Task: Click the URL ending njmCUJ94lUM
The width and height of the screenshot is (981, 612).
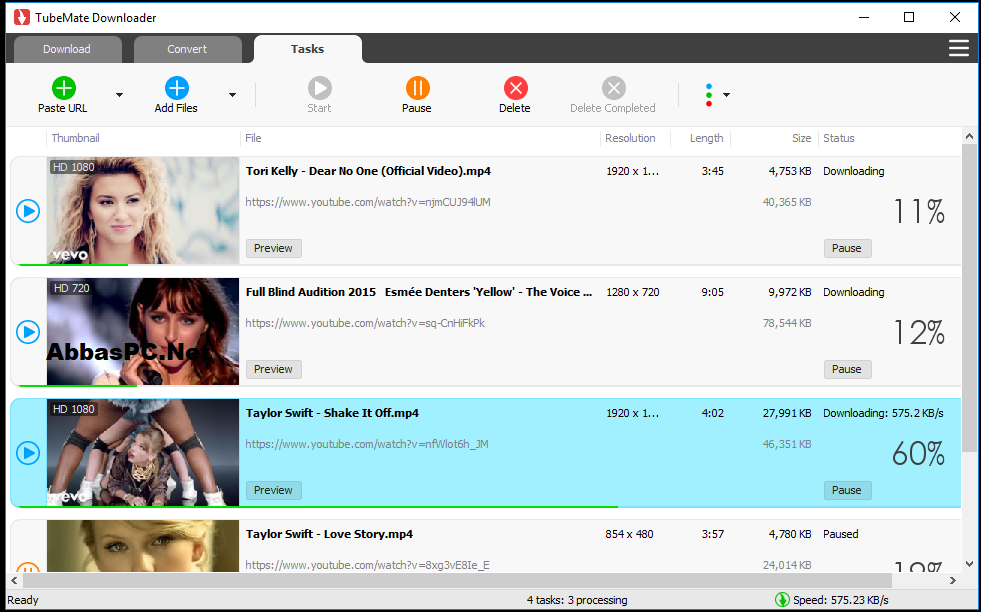Action: pos(368,202)
